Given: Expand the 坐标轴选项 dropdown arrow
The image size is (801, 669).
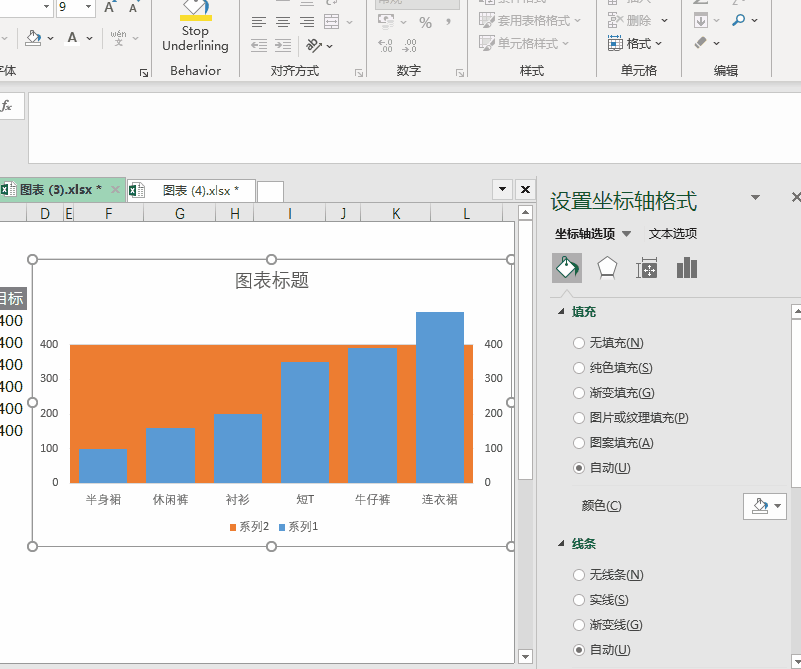Looking at the screenshot, I should pos(627,234).
